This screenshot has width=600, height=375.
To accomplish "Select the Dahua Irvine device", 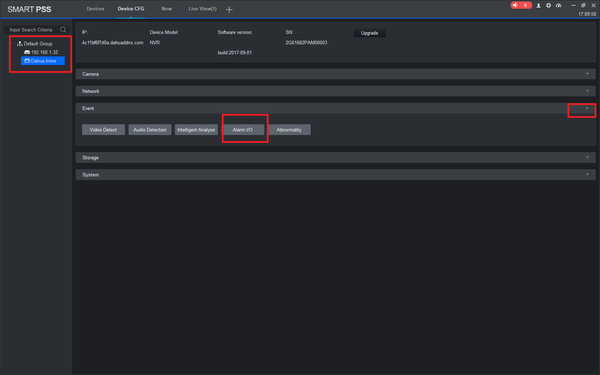I will click(43, 61).
